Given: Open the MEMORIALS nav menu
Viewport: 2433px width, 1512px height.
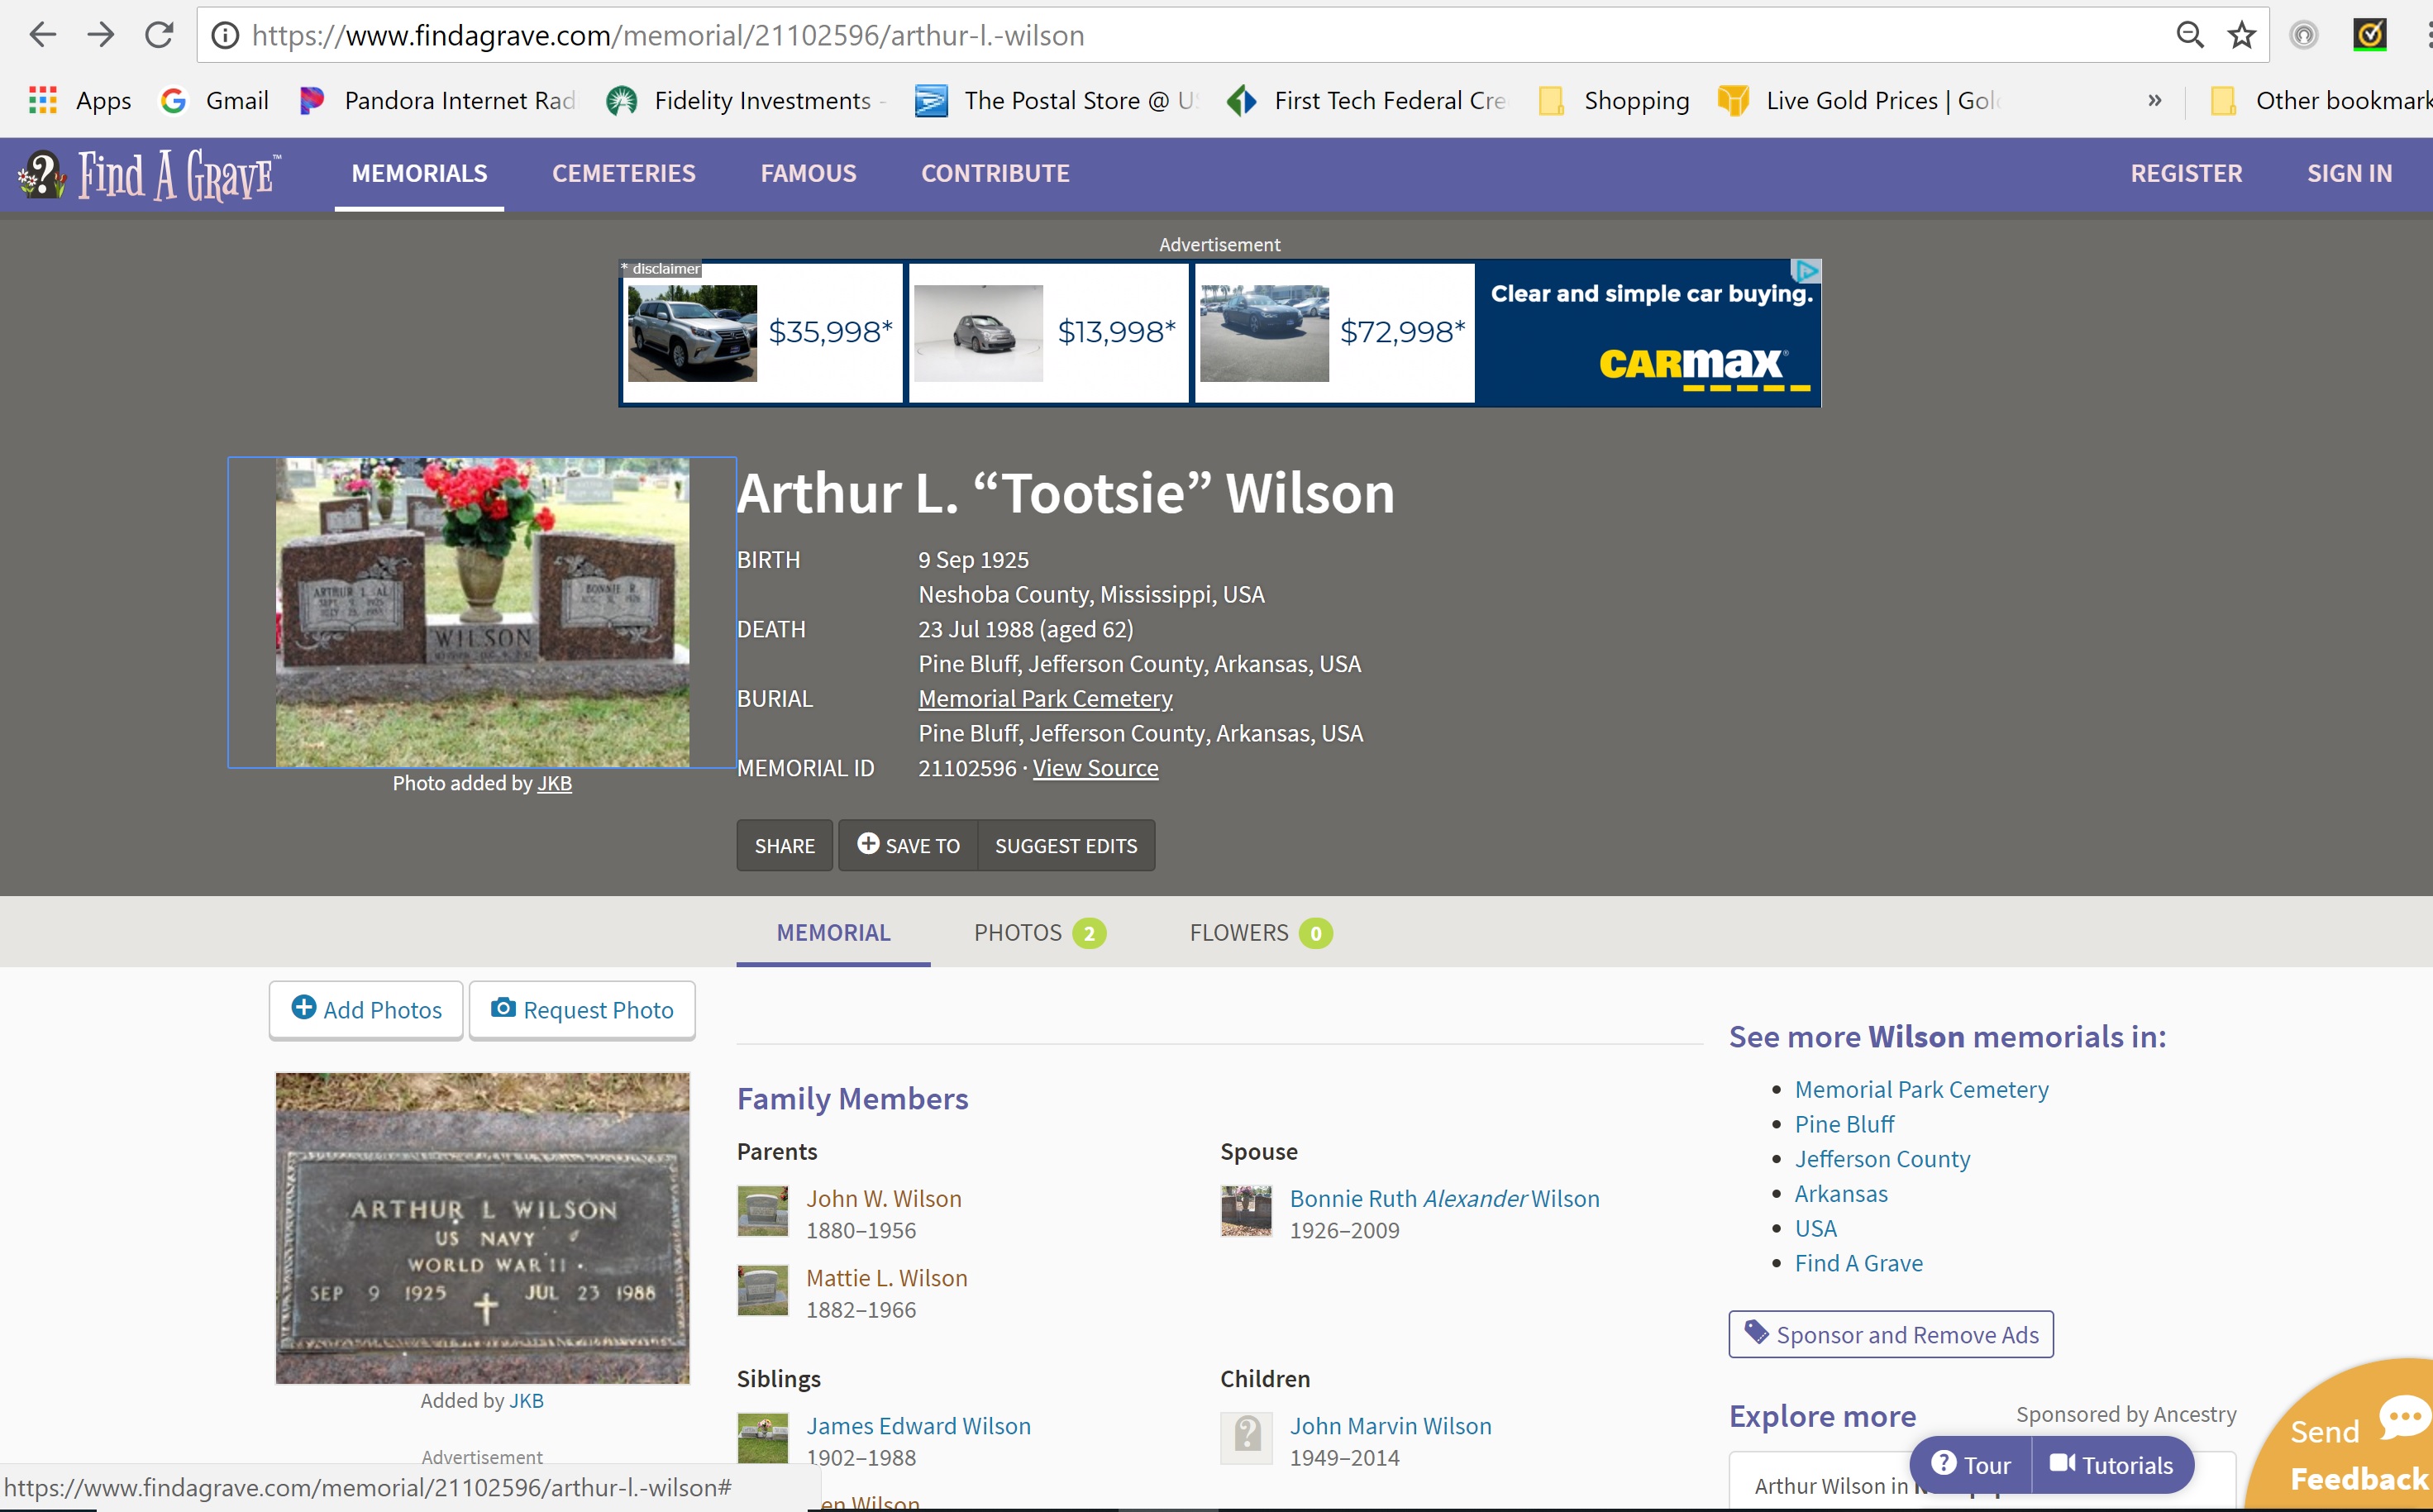Looking at the screenshot, I should (x=419, y=174).
